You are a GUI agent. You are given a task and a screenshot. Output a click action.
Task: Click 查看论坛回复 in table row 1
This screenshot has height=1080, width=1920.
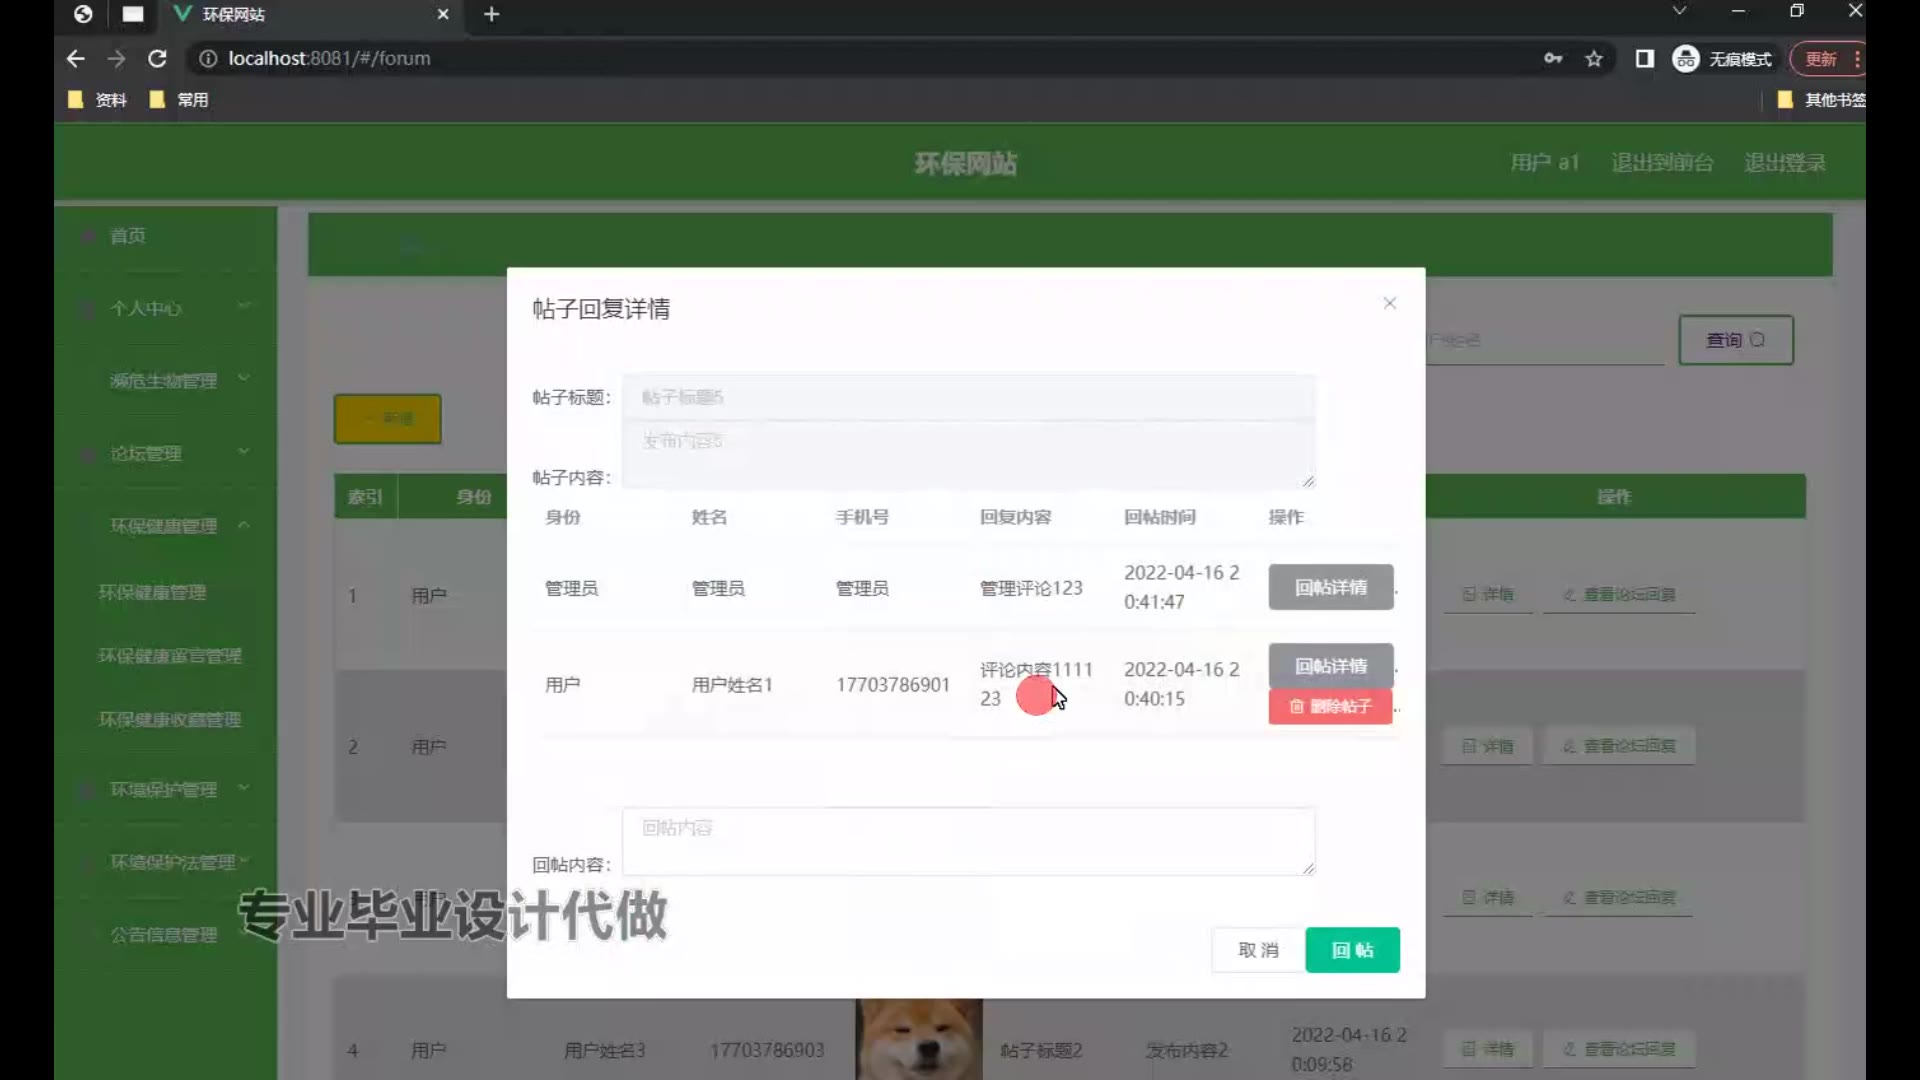[1619, 595]
